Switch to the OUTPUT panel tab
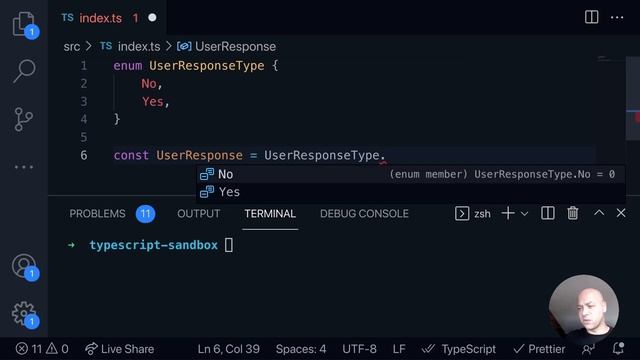 [198, 213]
